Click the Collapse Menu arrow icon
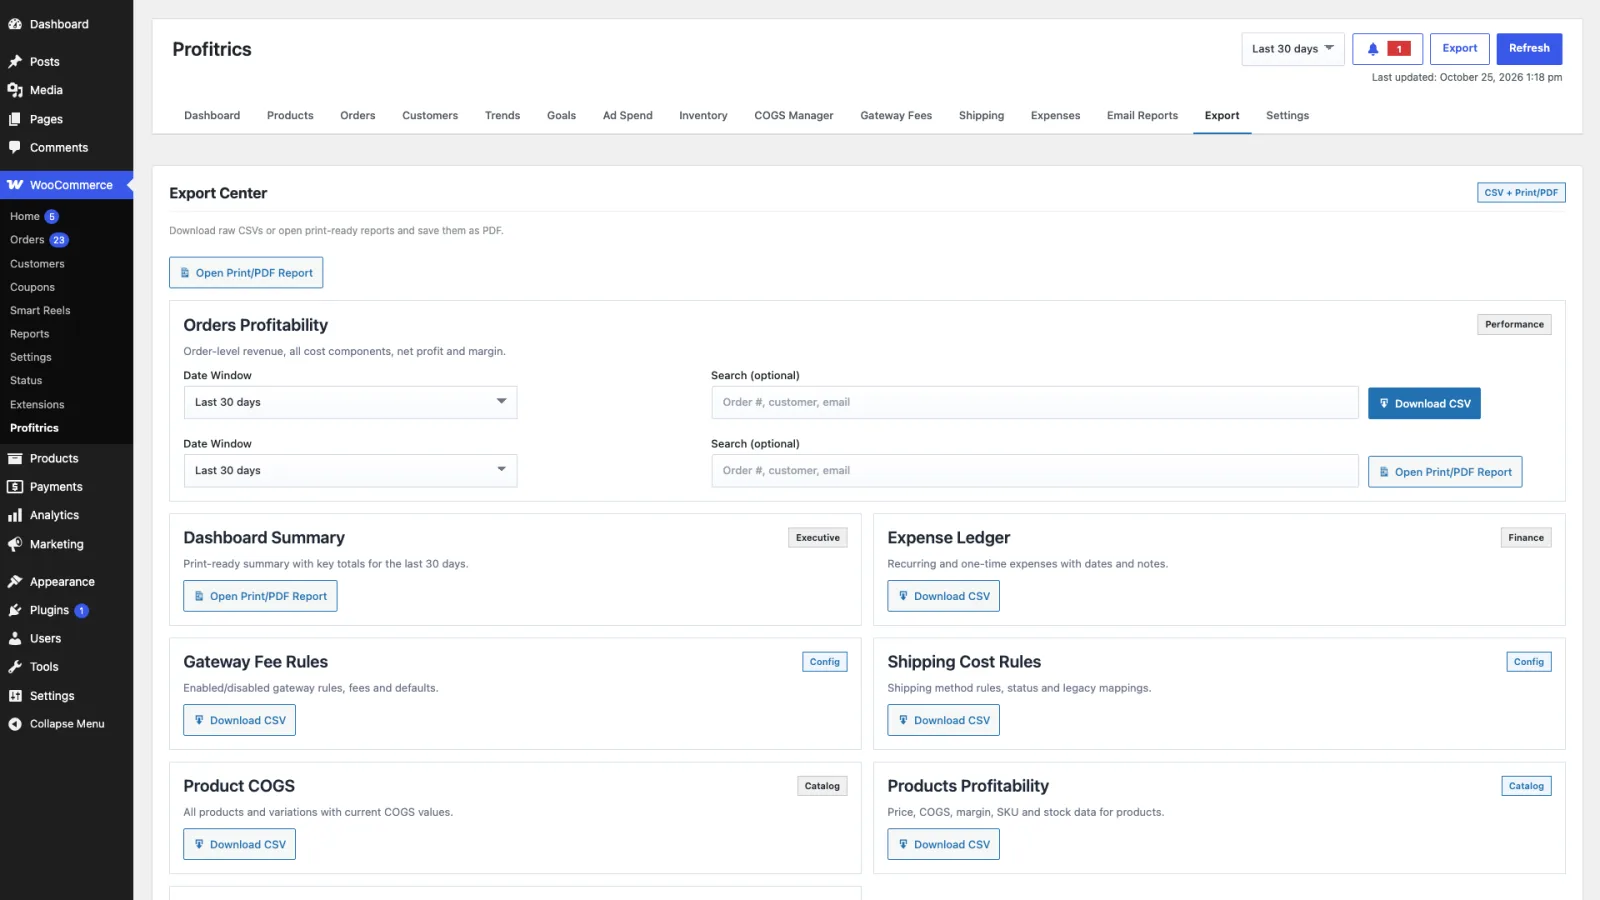The image size is (1600, 900). pos(15,724)
